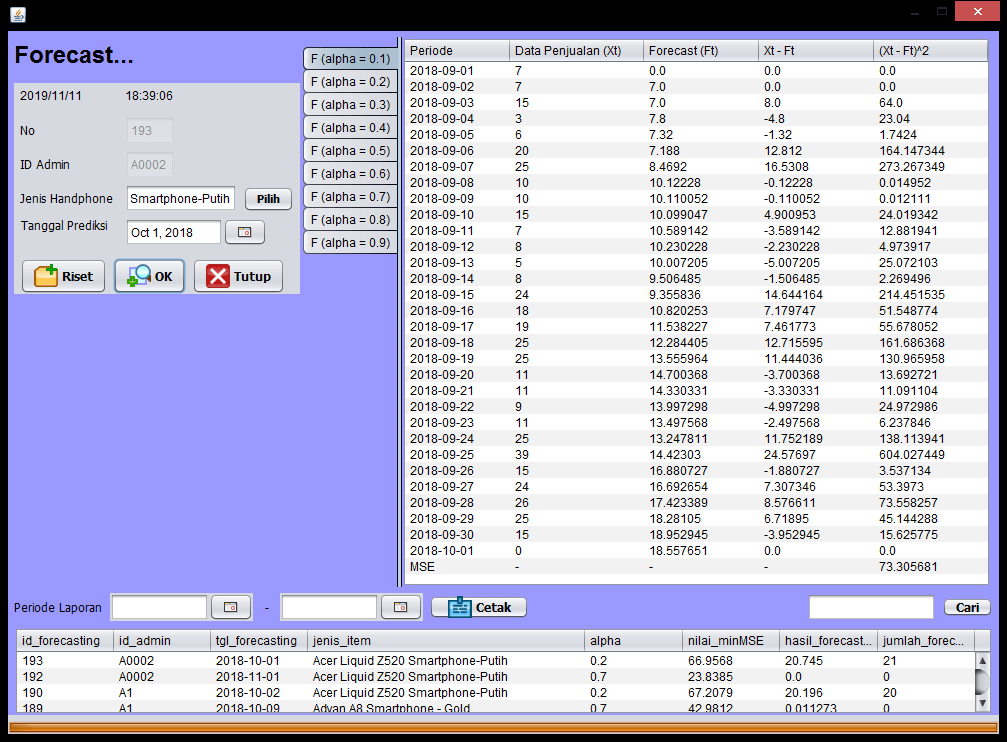Screen dimensions: 1007x742
Task: Print the report using the Cetak button
Action: click(478, 607)
